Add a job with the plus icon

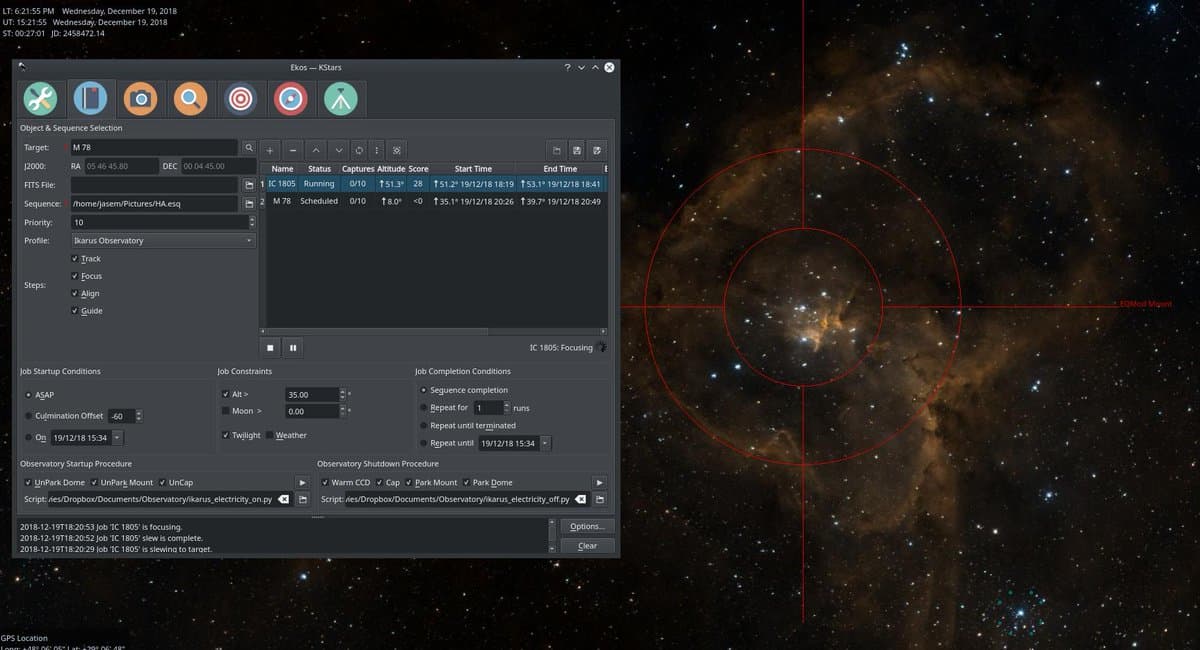click(x=269, y=149)
